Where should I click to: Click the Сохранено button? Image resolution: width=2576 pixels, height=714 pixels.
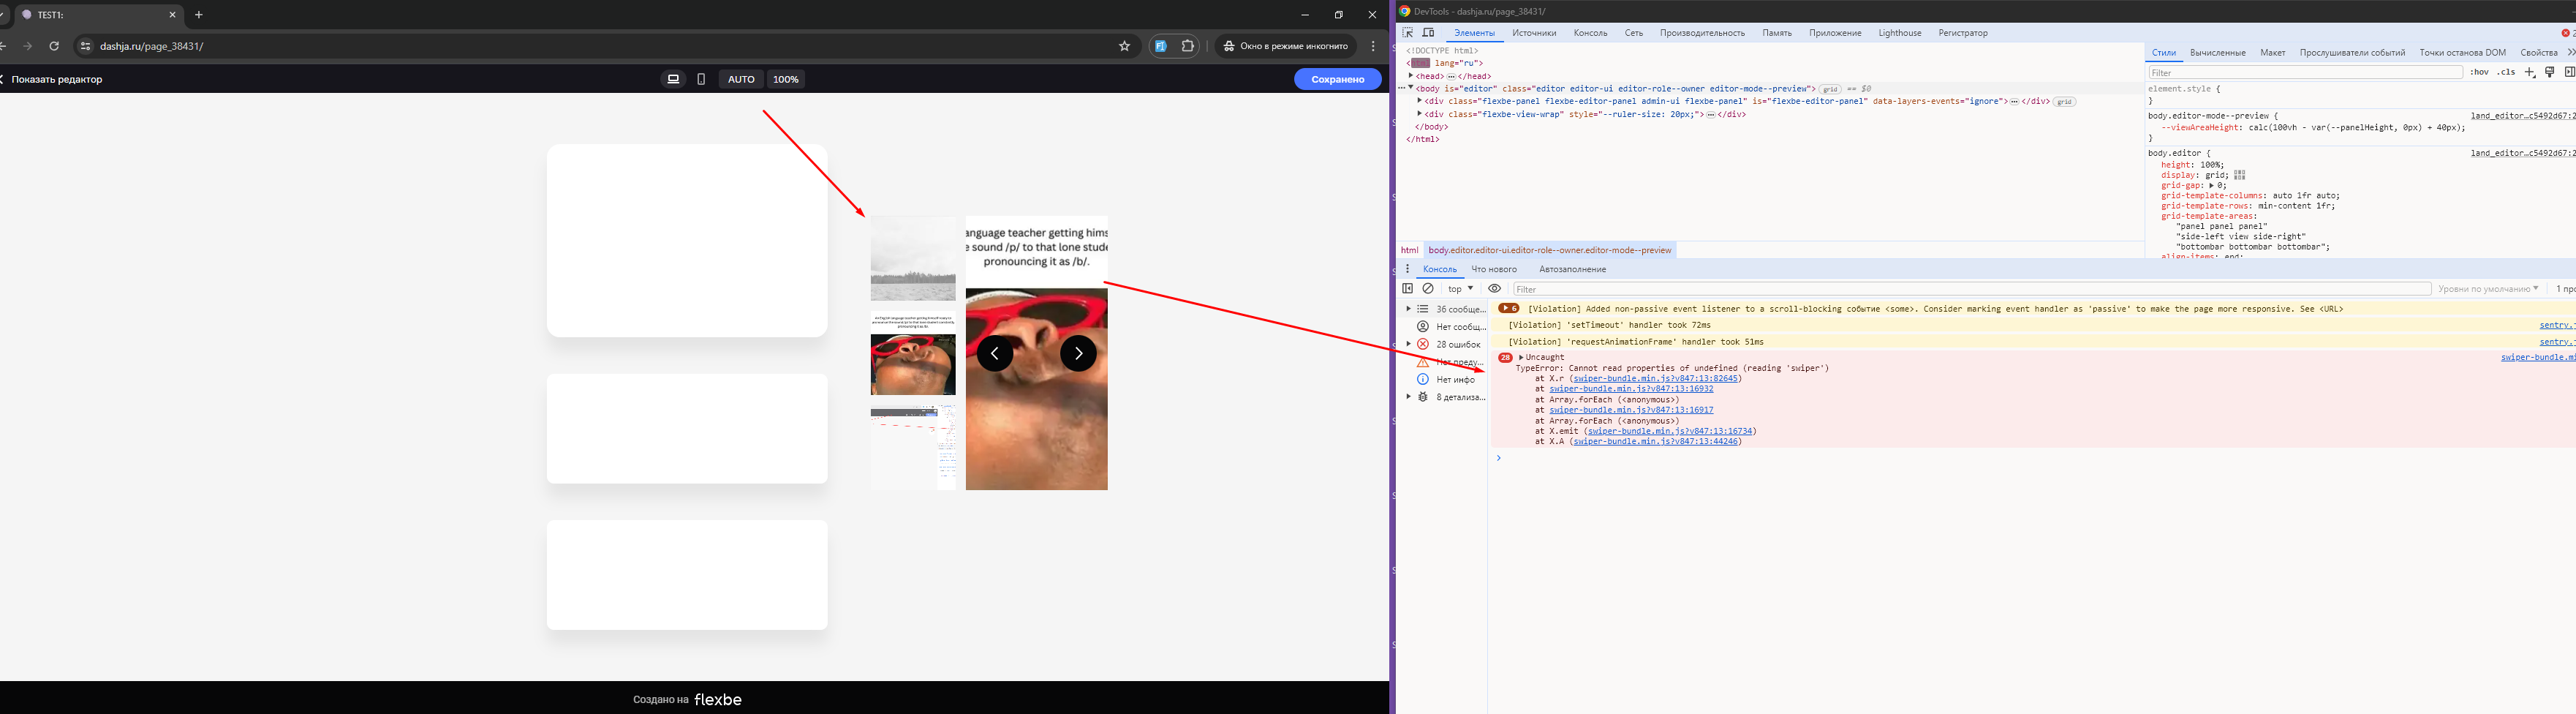click(x=1337, y=79)
